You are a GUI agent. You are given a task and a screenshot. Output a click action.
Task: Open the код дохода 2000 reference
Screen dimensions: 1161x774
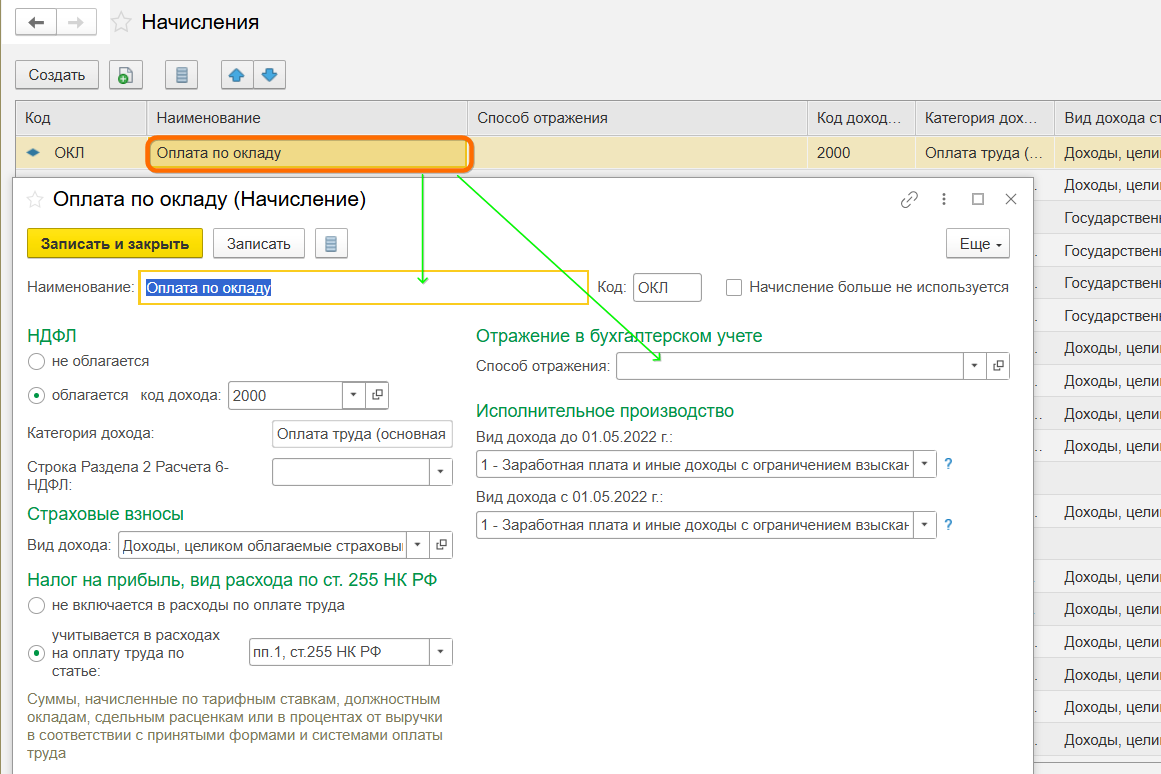tap(378, 395)
